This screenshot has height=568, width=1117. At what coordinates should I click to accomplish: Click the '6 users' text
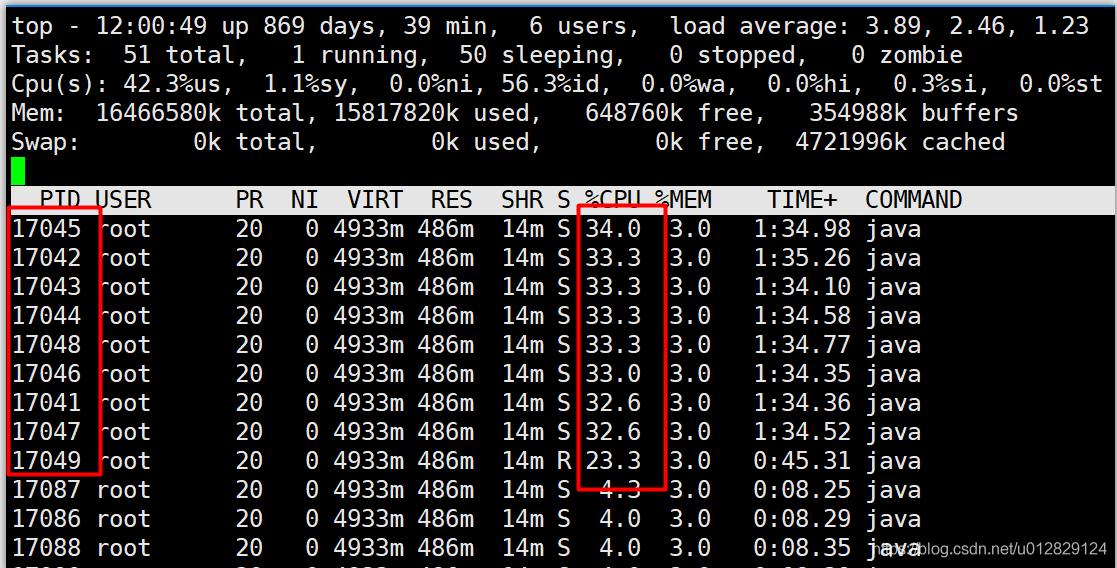578,26
